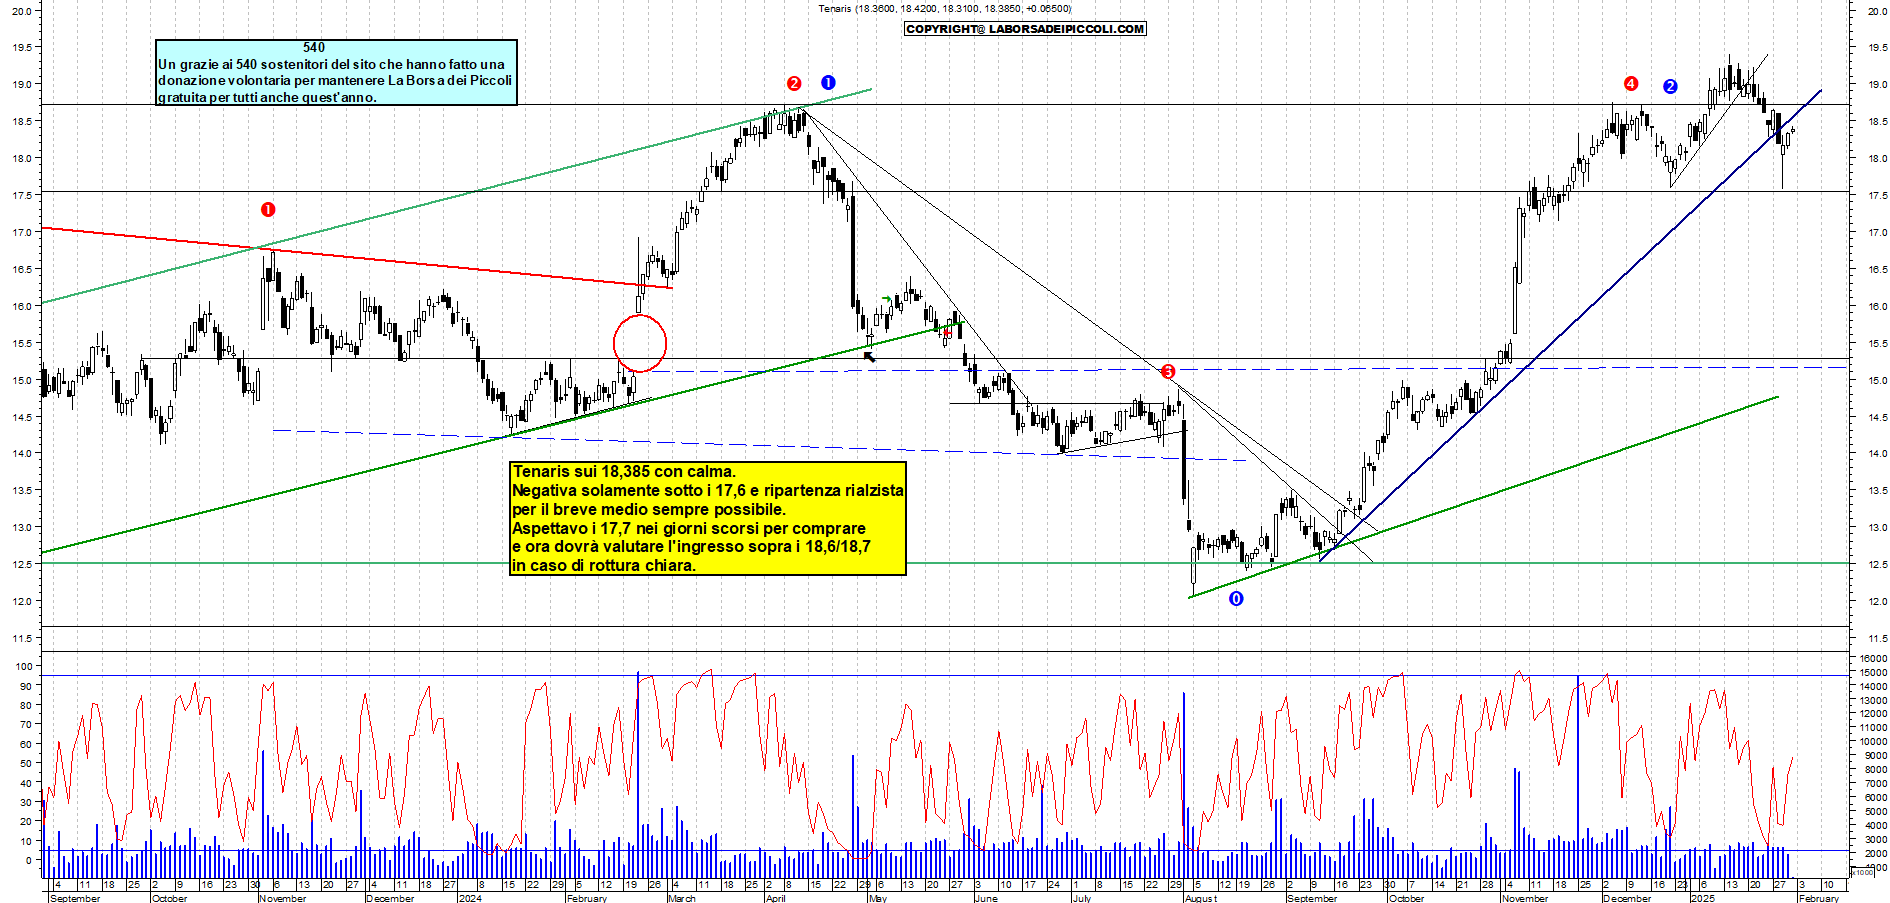The image size is (1890, 903).
Task: Select the June label on time axis
Action: click(986, 898)
